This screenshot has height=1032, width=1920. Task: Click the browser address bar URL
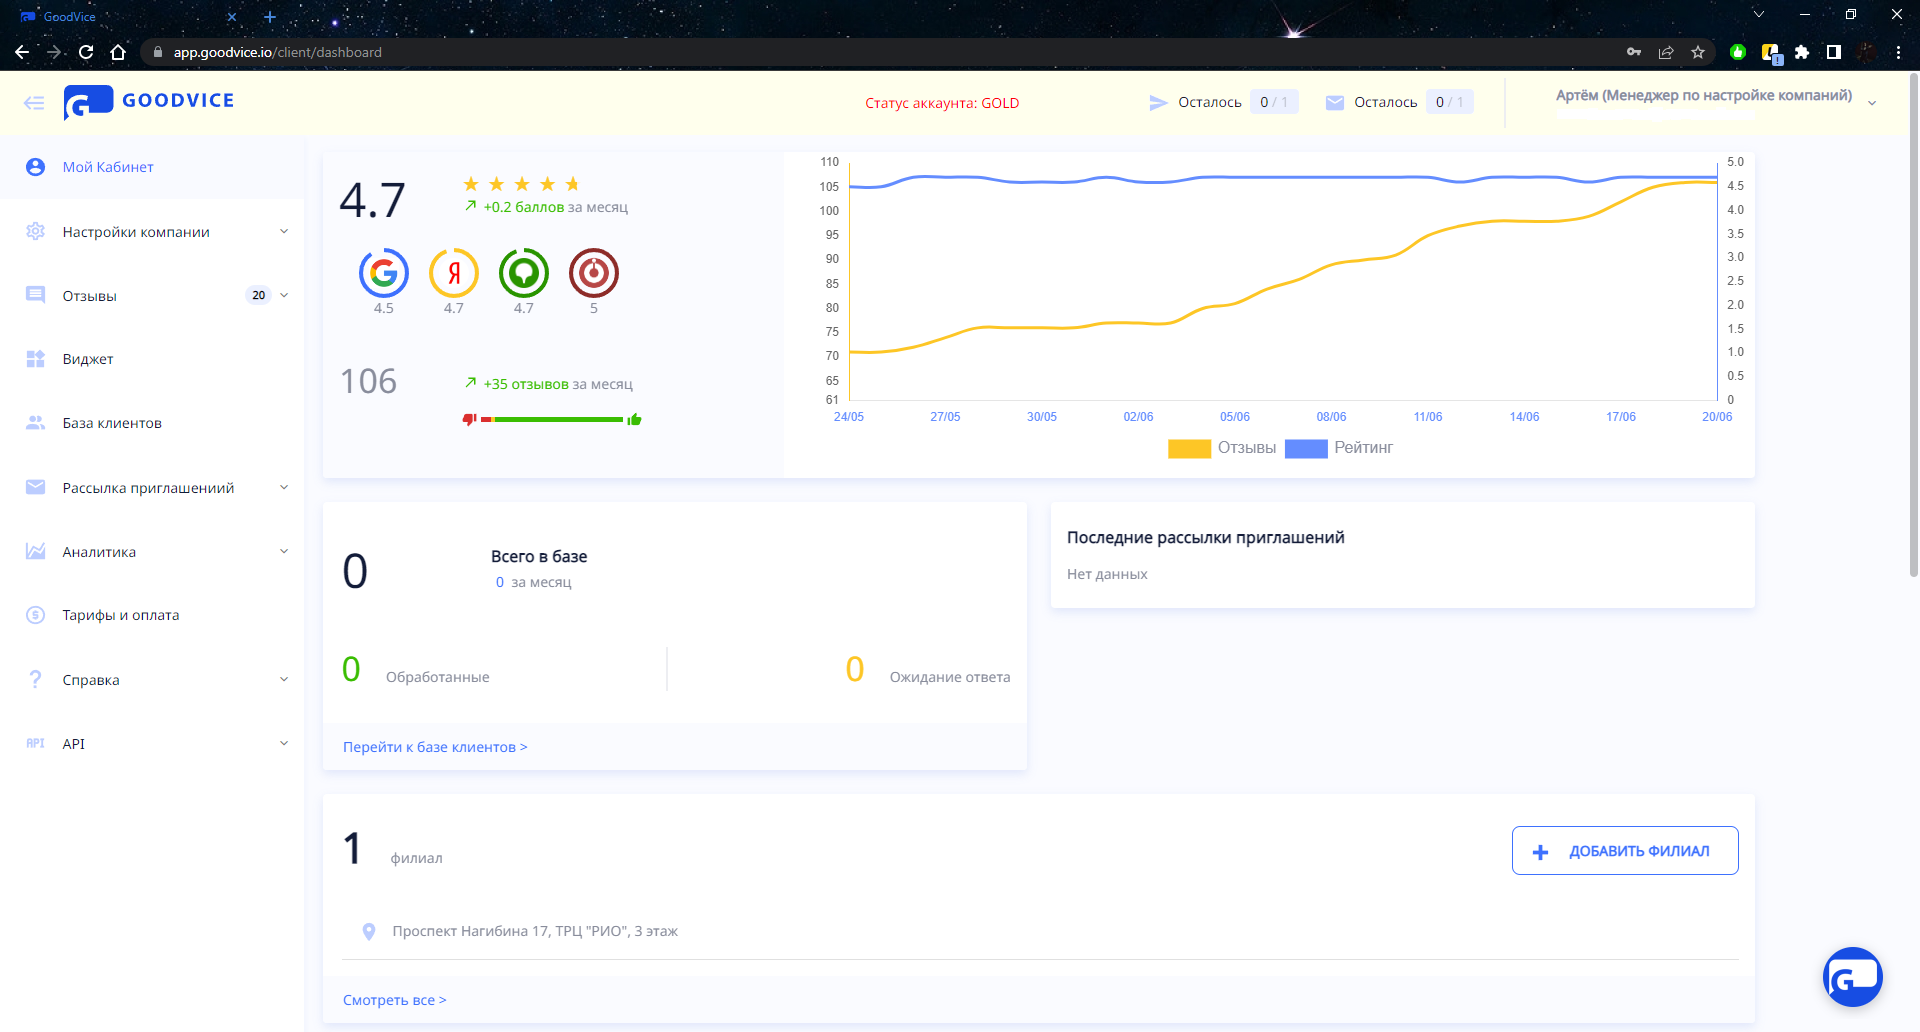point(278,52)
